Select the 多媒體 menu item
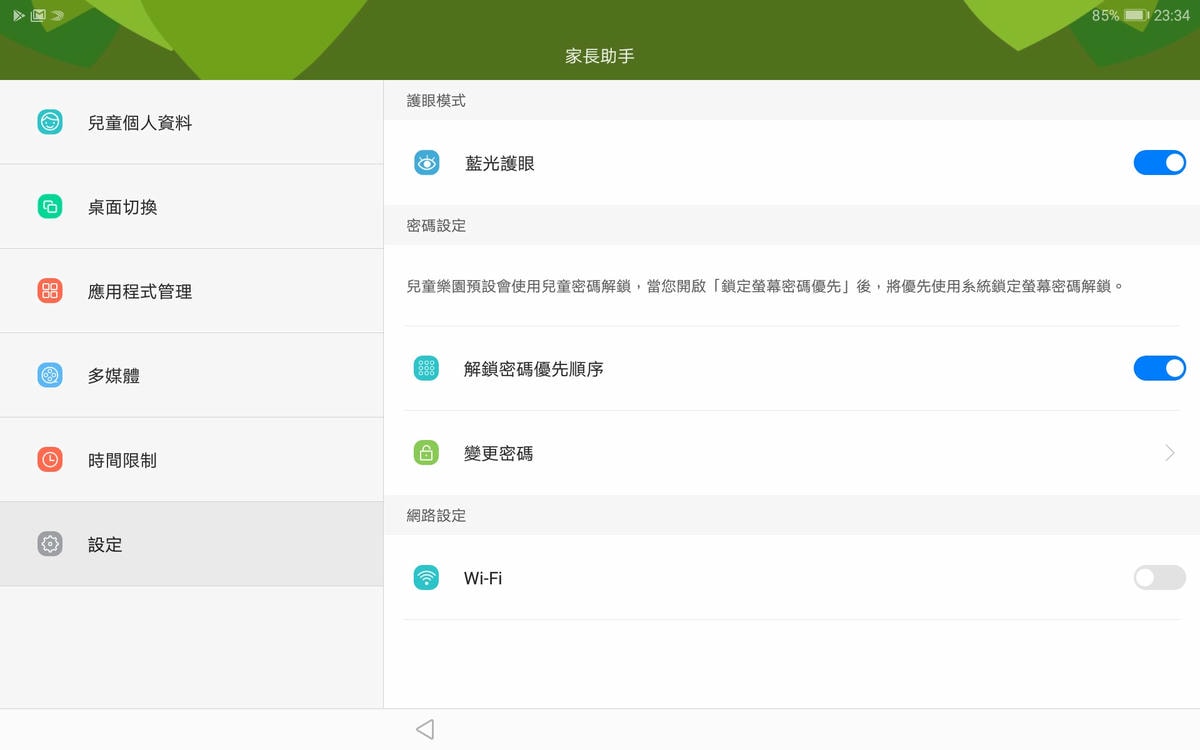 click(191, 376)
